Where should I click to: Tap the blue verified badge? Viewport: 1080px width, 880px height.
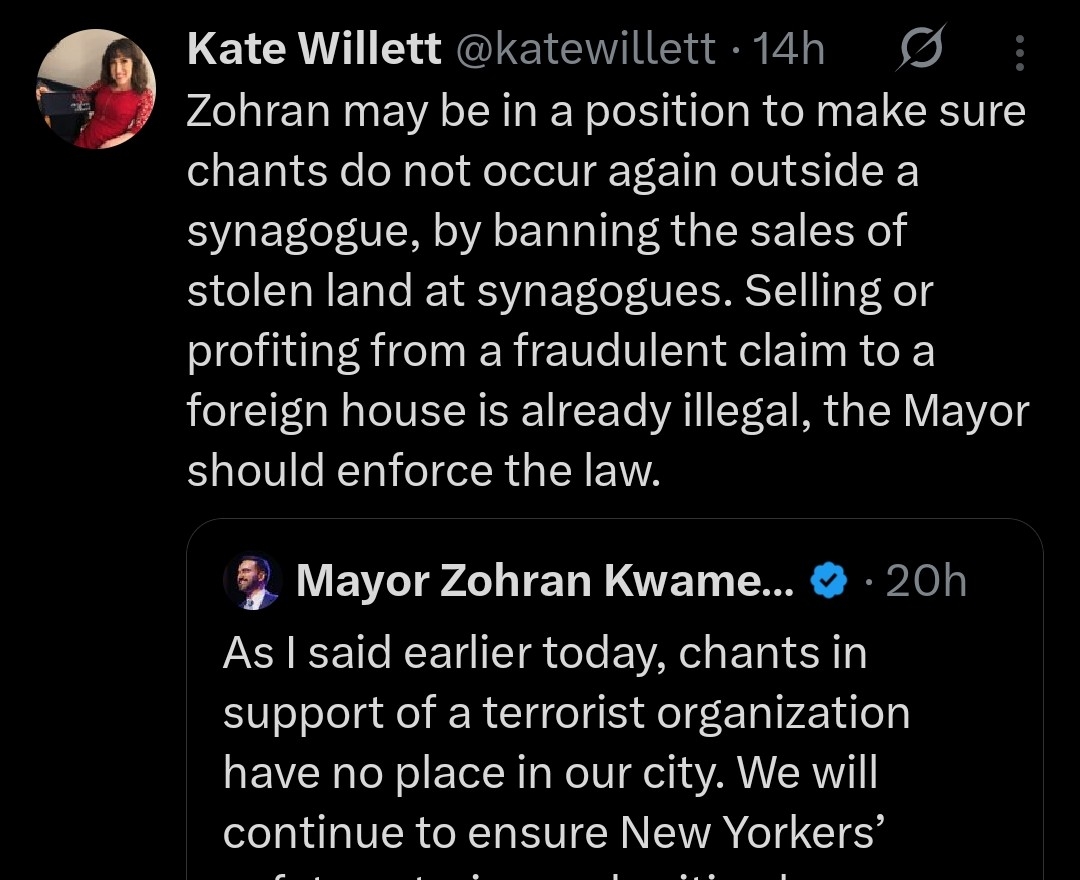[x=827, y=581]
